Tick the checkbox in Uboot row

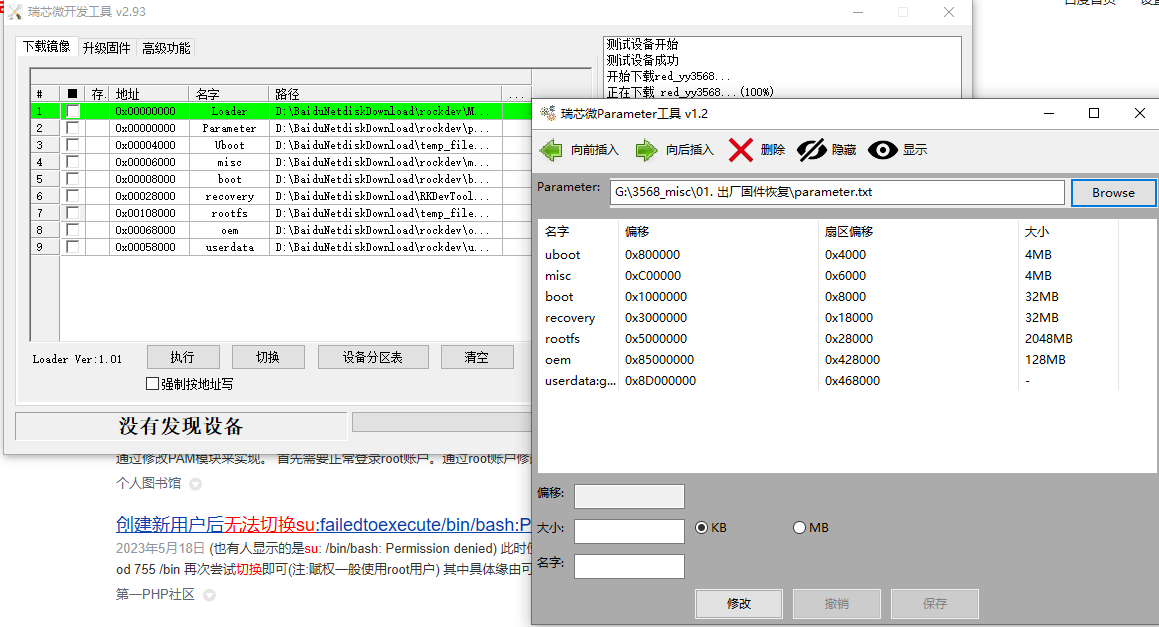pyautogui.click(x=72, y=145)
